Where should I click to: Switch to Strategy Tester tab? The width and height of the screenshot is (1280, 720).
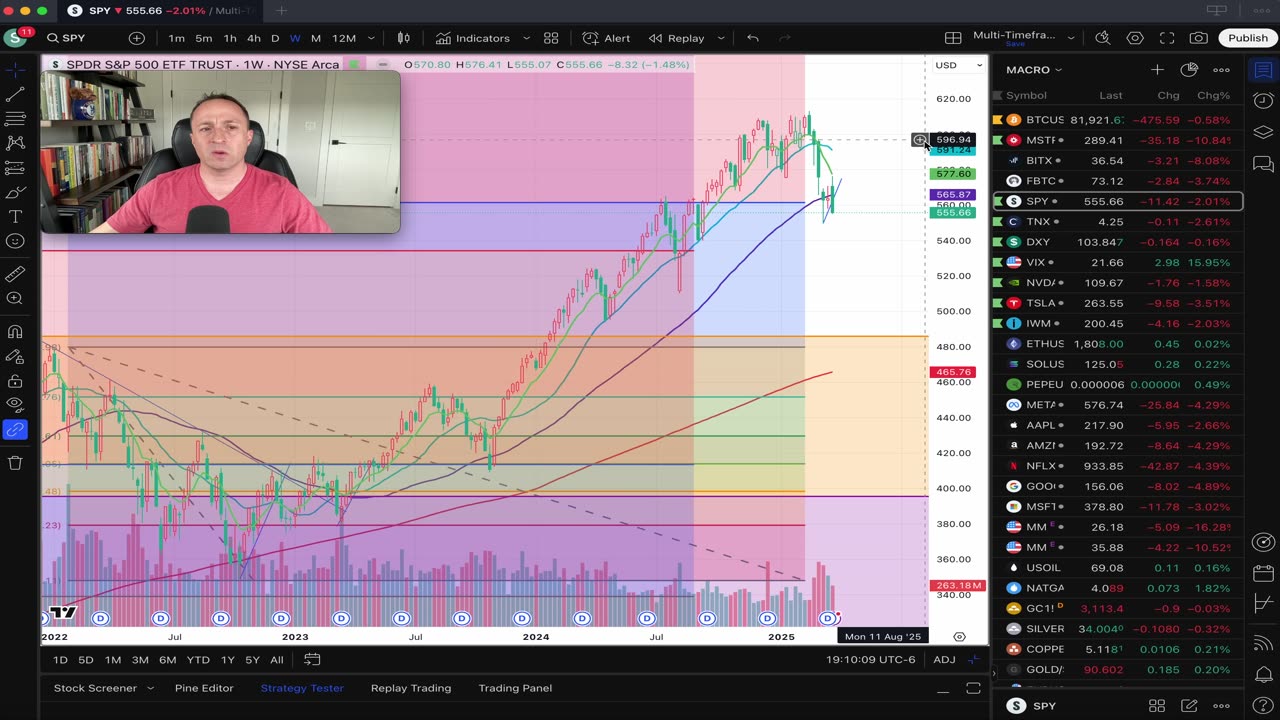302,688
